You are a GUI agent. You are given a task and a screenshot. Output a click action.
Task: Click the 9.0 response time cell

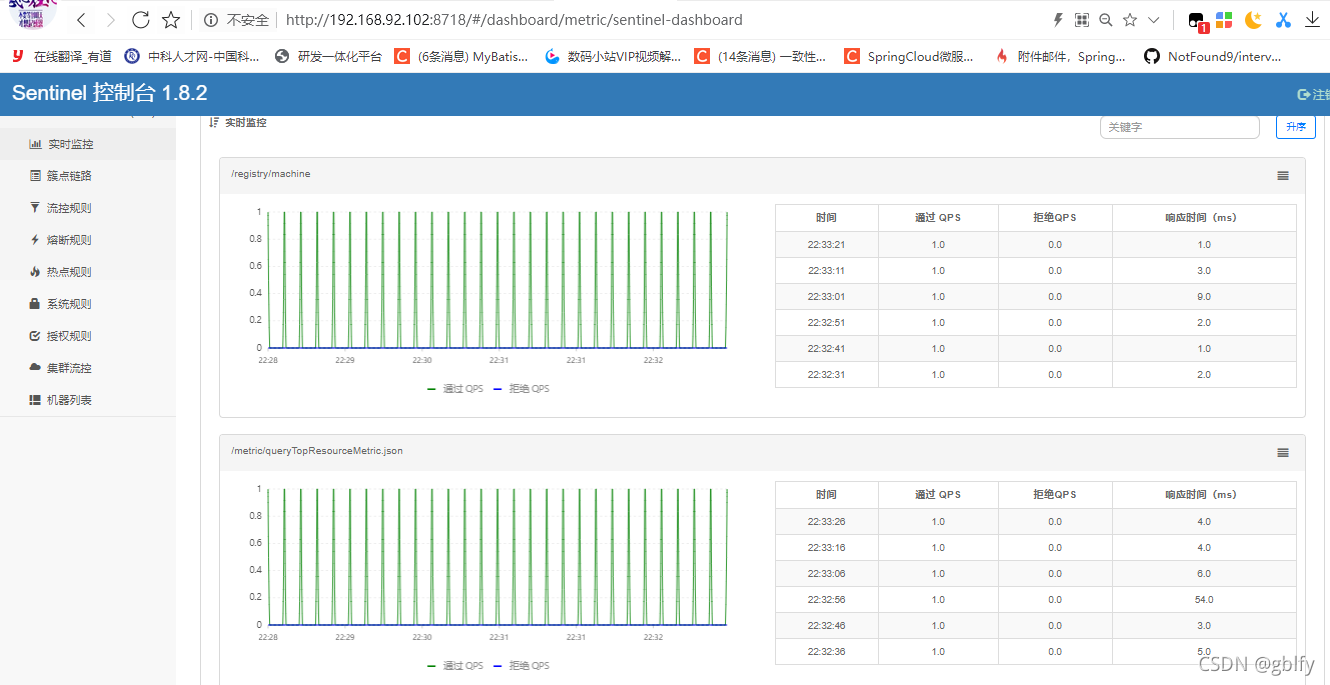(x=1204, y=297)
